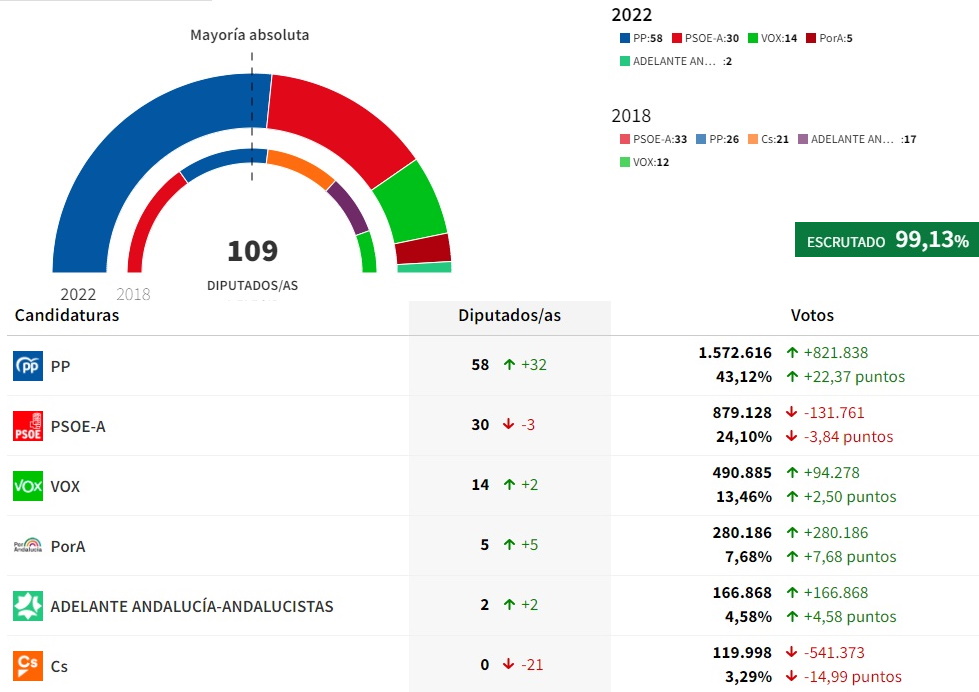979x692 pixels.
Task: Click the blue PP:58 legend swatch
Action: pos(625,38)
